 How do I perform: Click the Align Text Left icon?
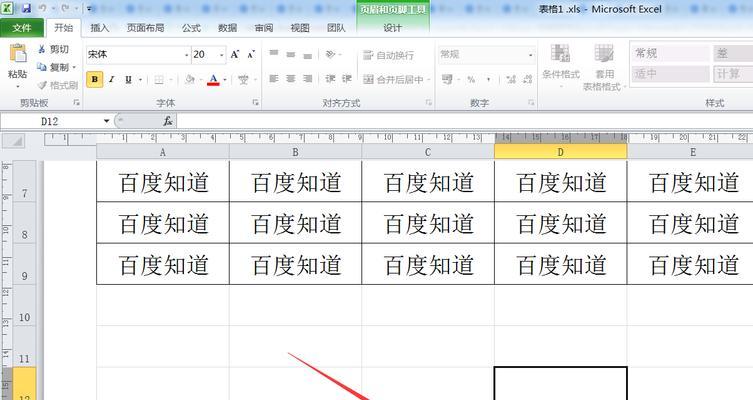point(274,79)
